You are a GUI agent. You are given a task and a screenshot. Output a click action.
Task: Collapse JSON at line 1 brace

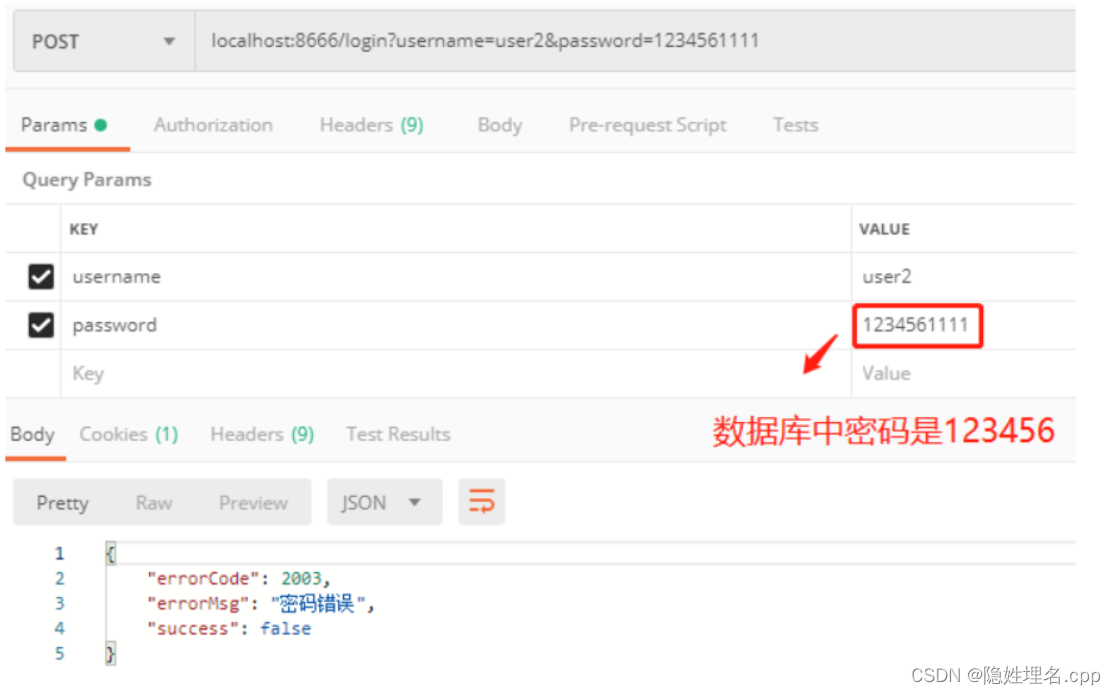coord(110,553)
